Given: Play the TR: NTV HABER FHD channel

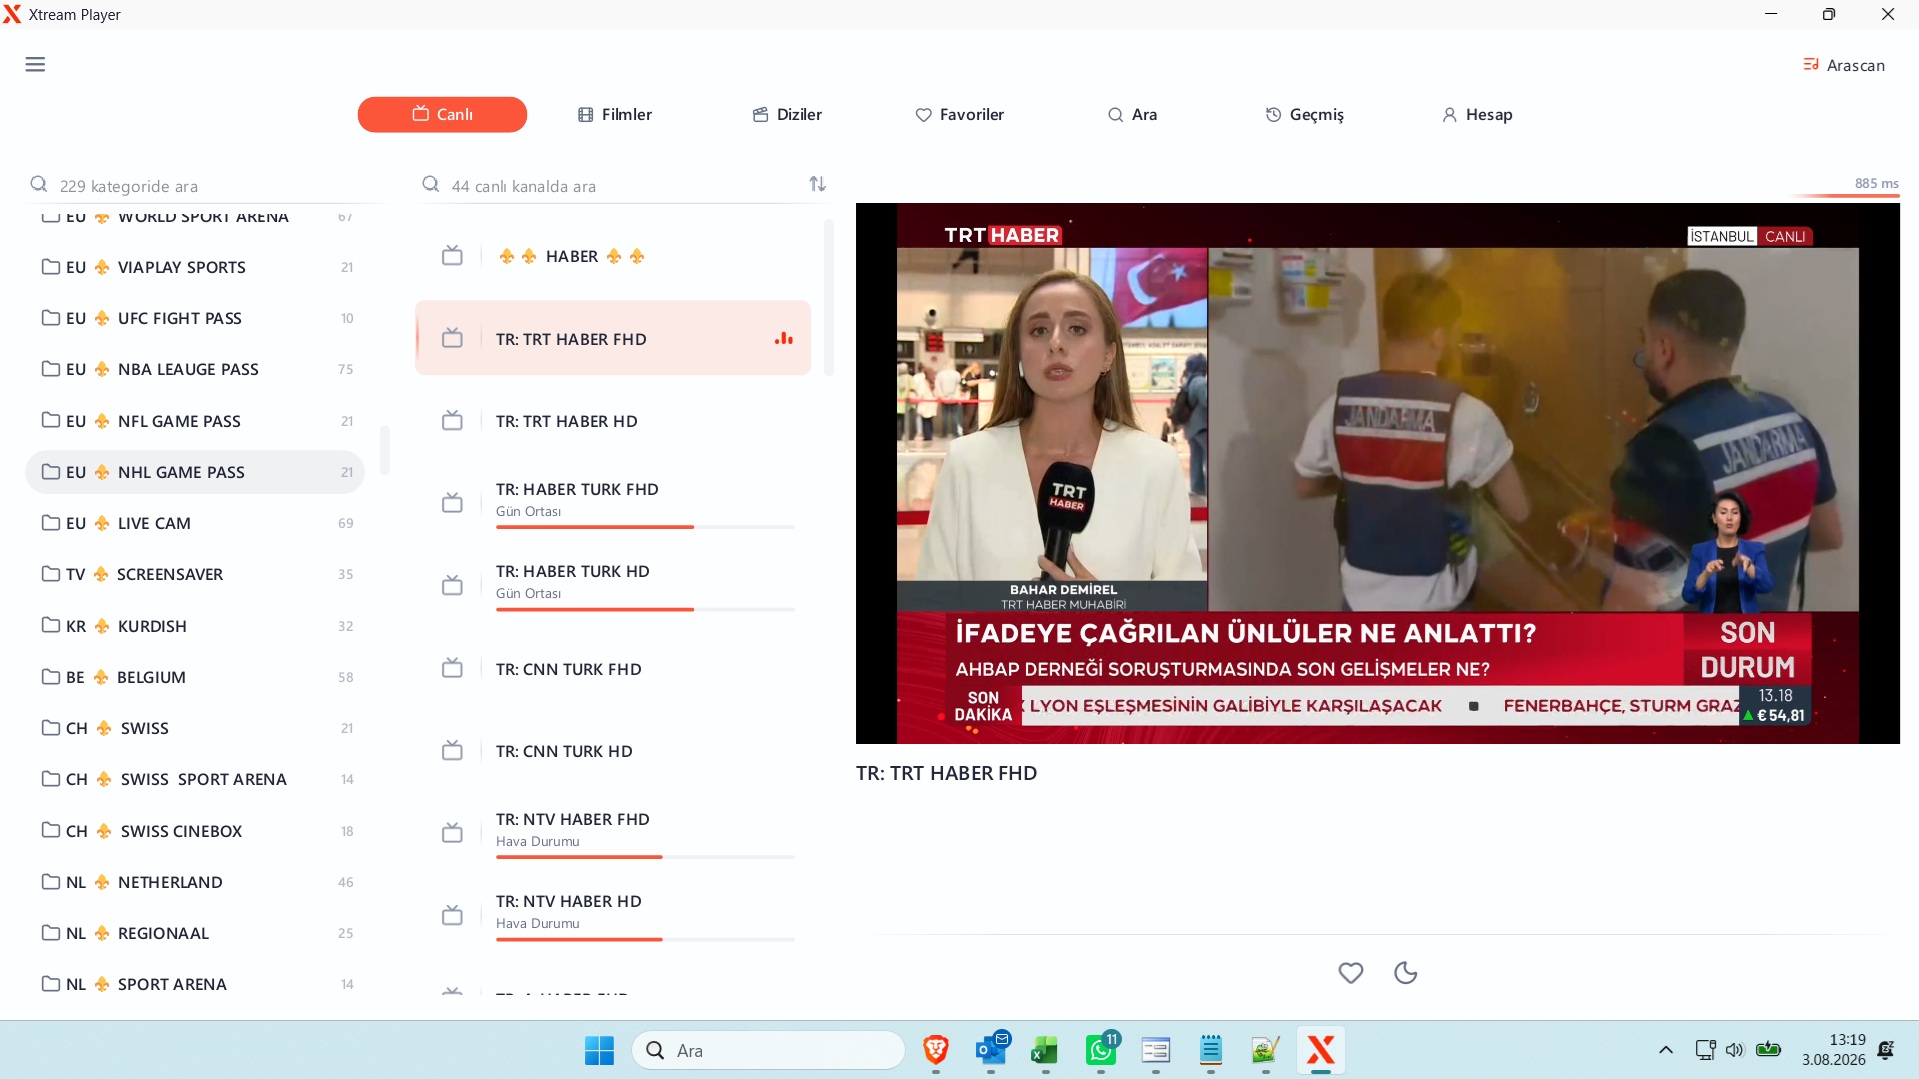Looking at the screenshot, I should 613,833.
